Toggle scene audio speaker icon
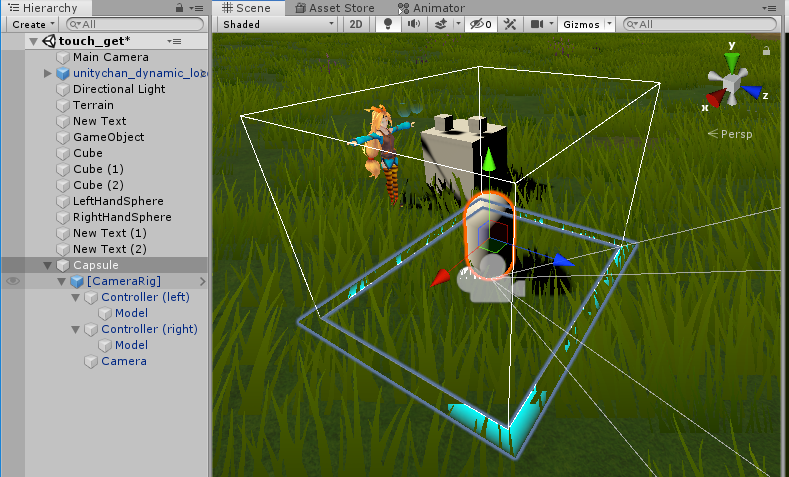789x477 pixels. coord(414,24)
